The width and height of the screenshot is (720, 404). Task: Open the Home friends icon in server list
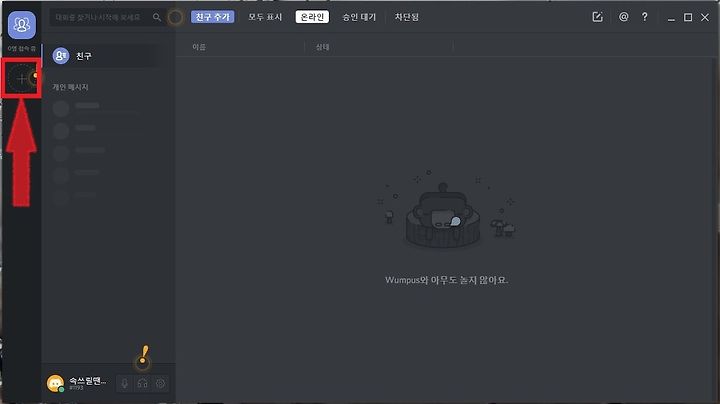pos(22,25)
